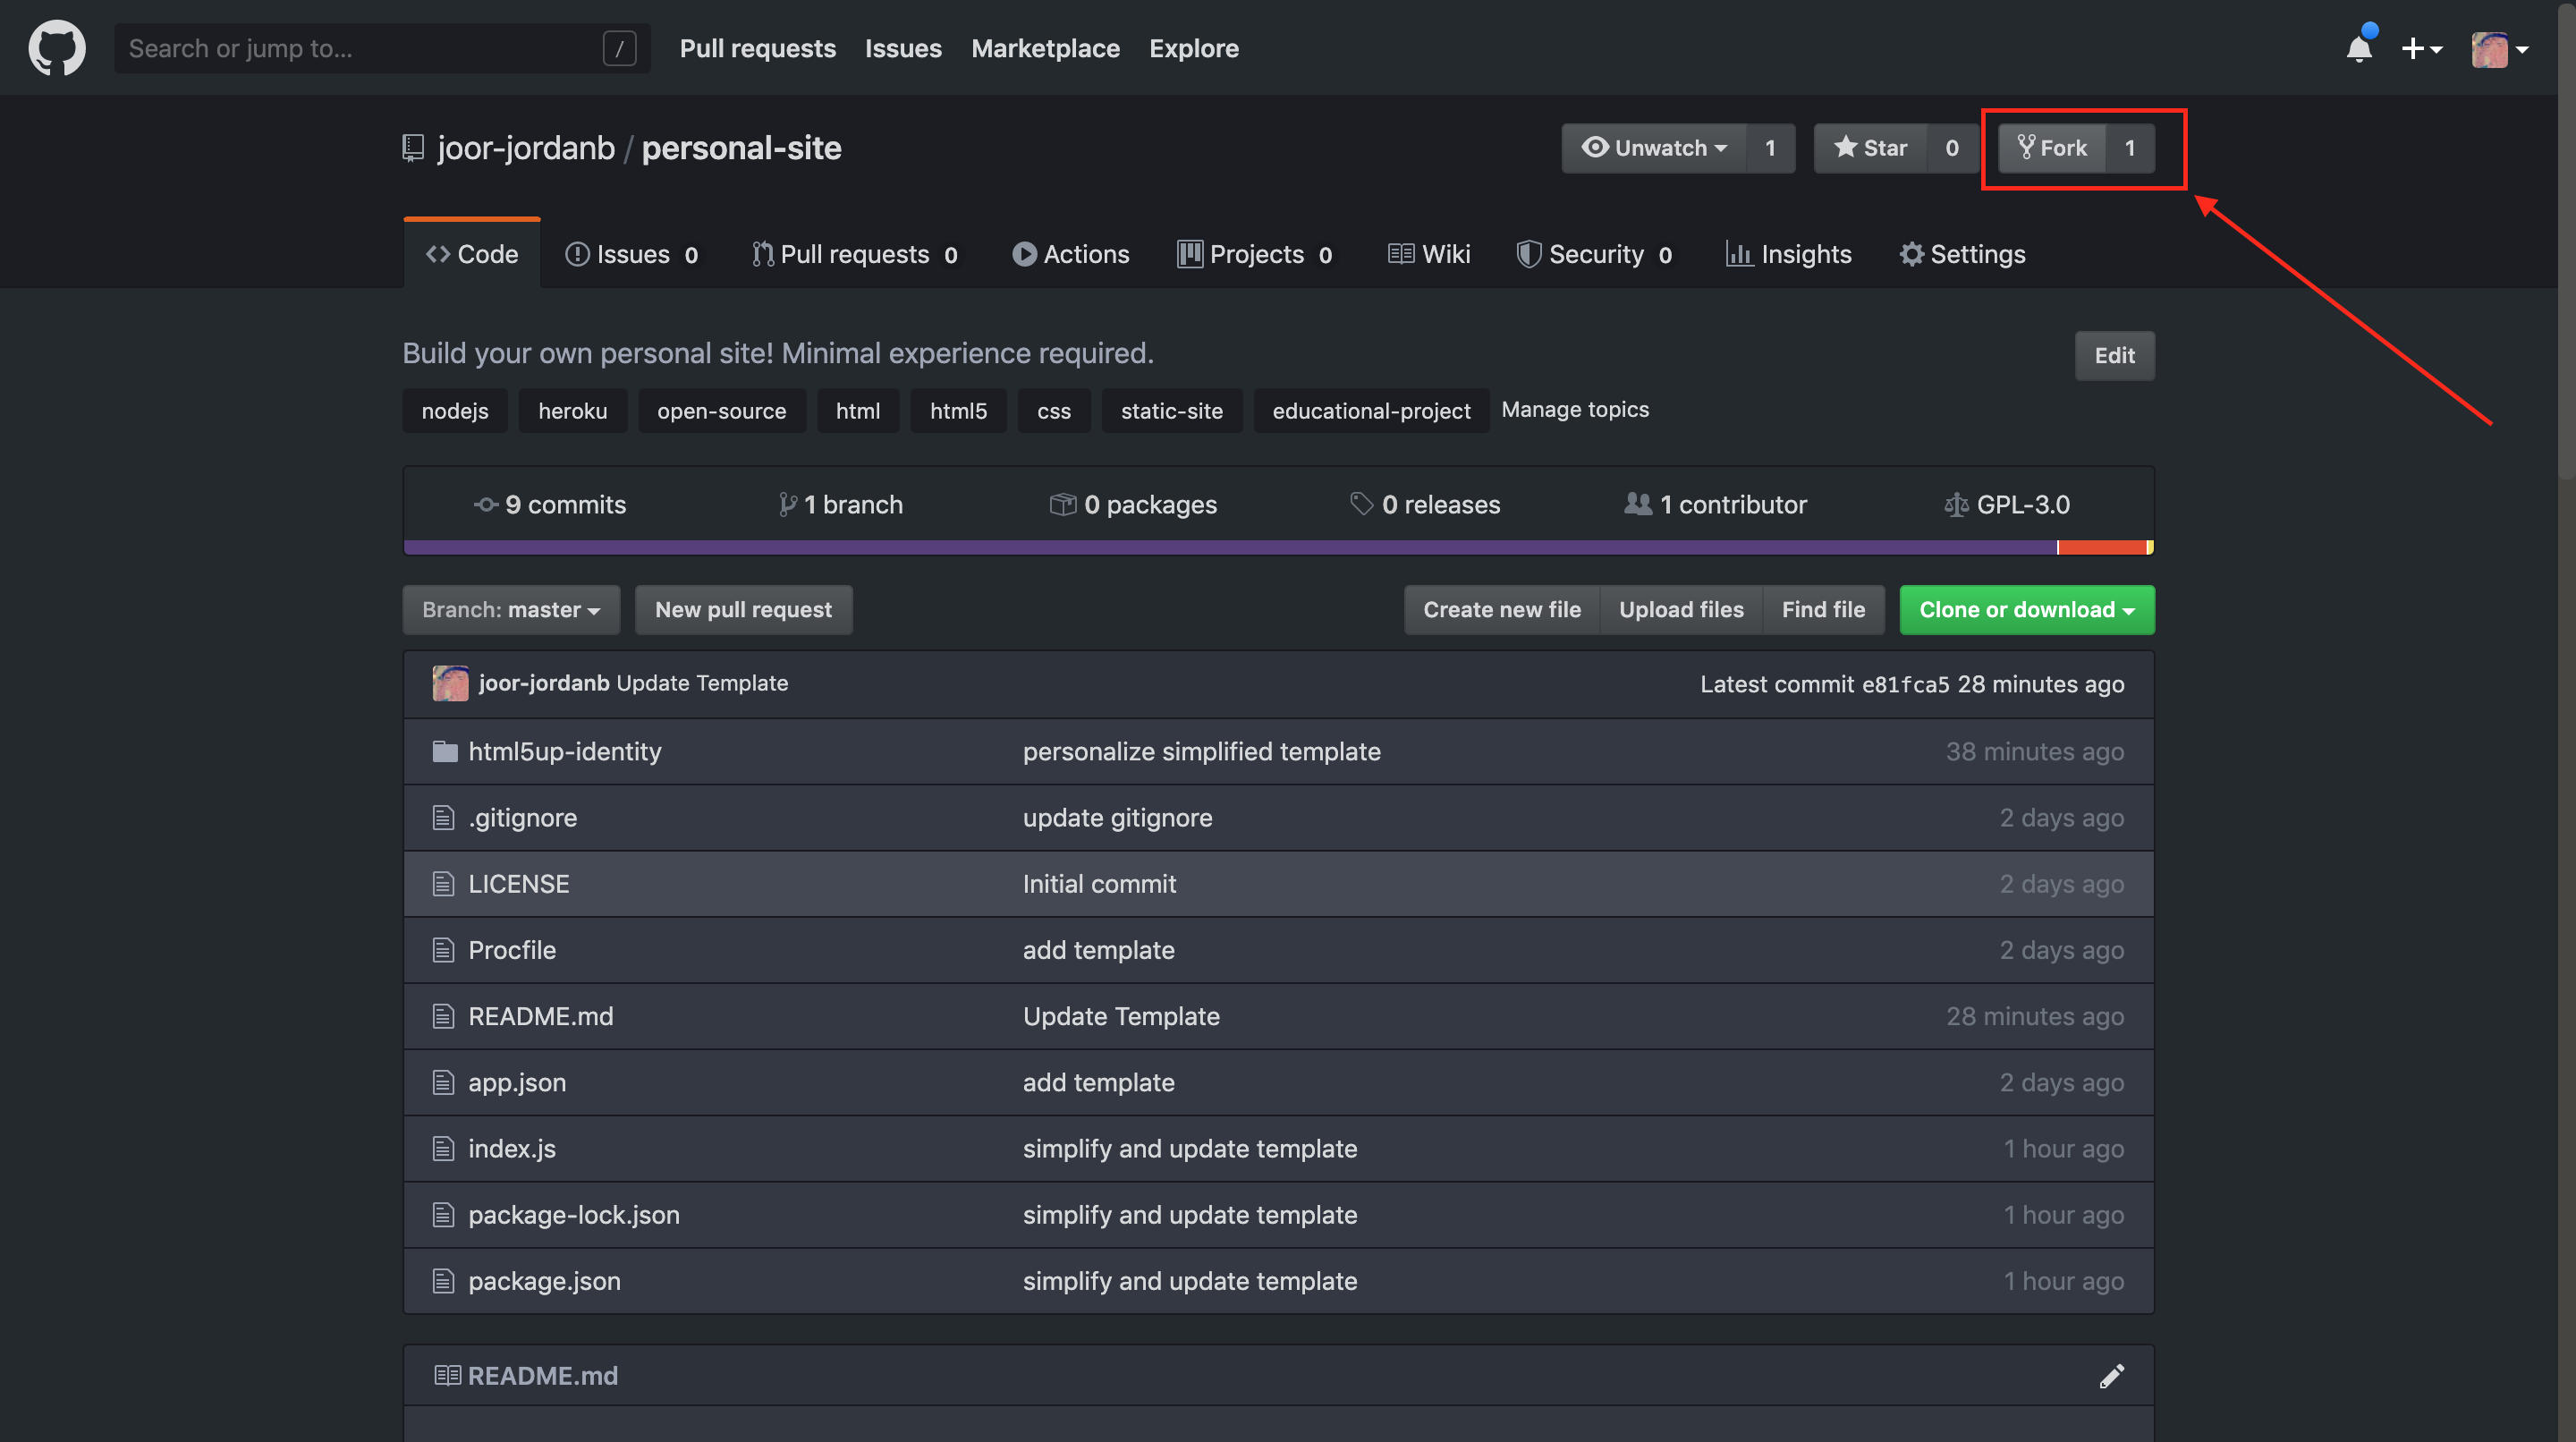Screen dimensions: 2576x1442
Task: Open the Wiki tab
Action: click(x=1429, y=254)
